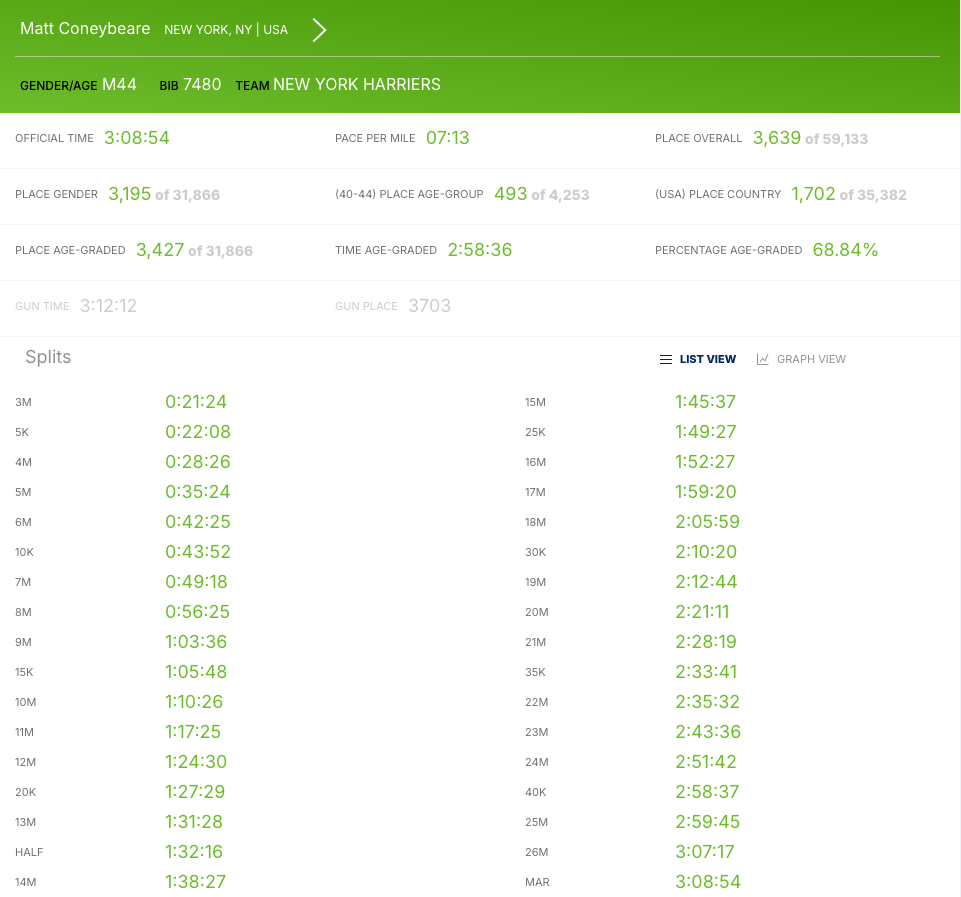Click the gun time 3:12:12

click(x=108, y=305)
